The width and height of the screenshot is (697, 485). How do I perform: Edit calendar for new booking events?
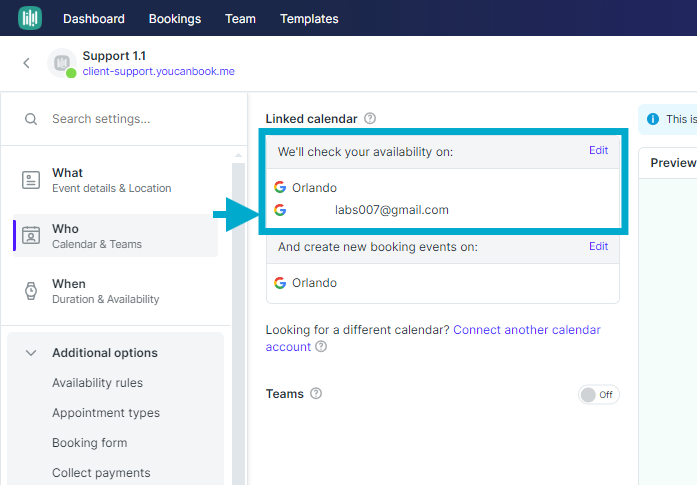pyautogui.click(x=598, y=246)
